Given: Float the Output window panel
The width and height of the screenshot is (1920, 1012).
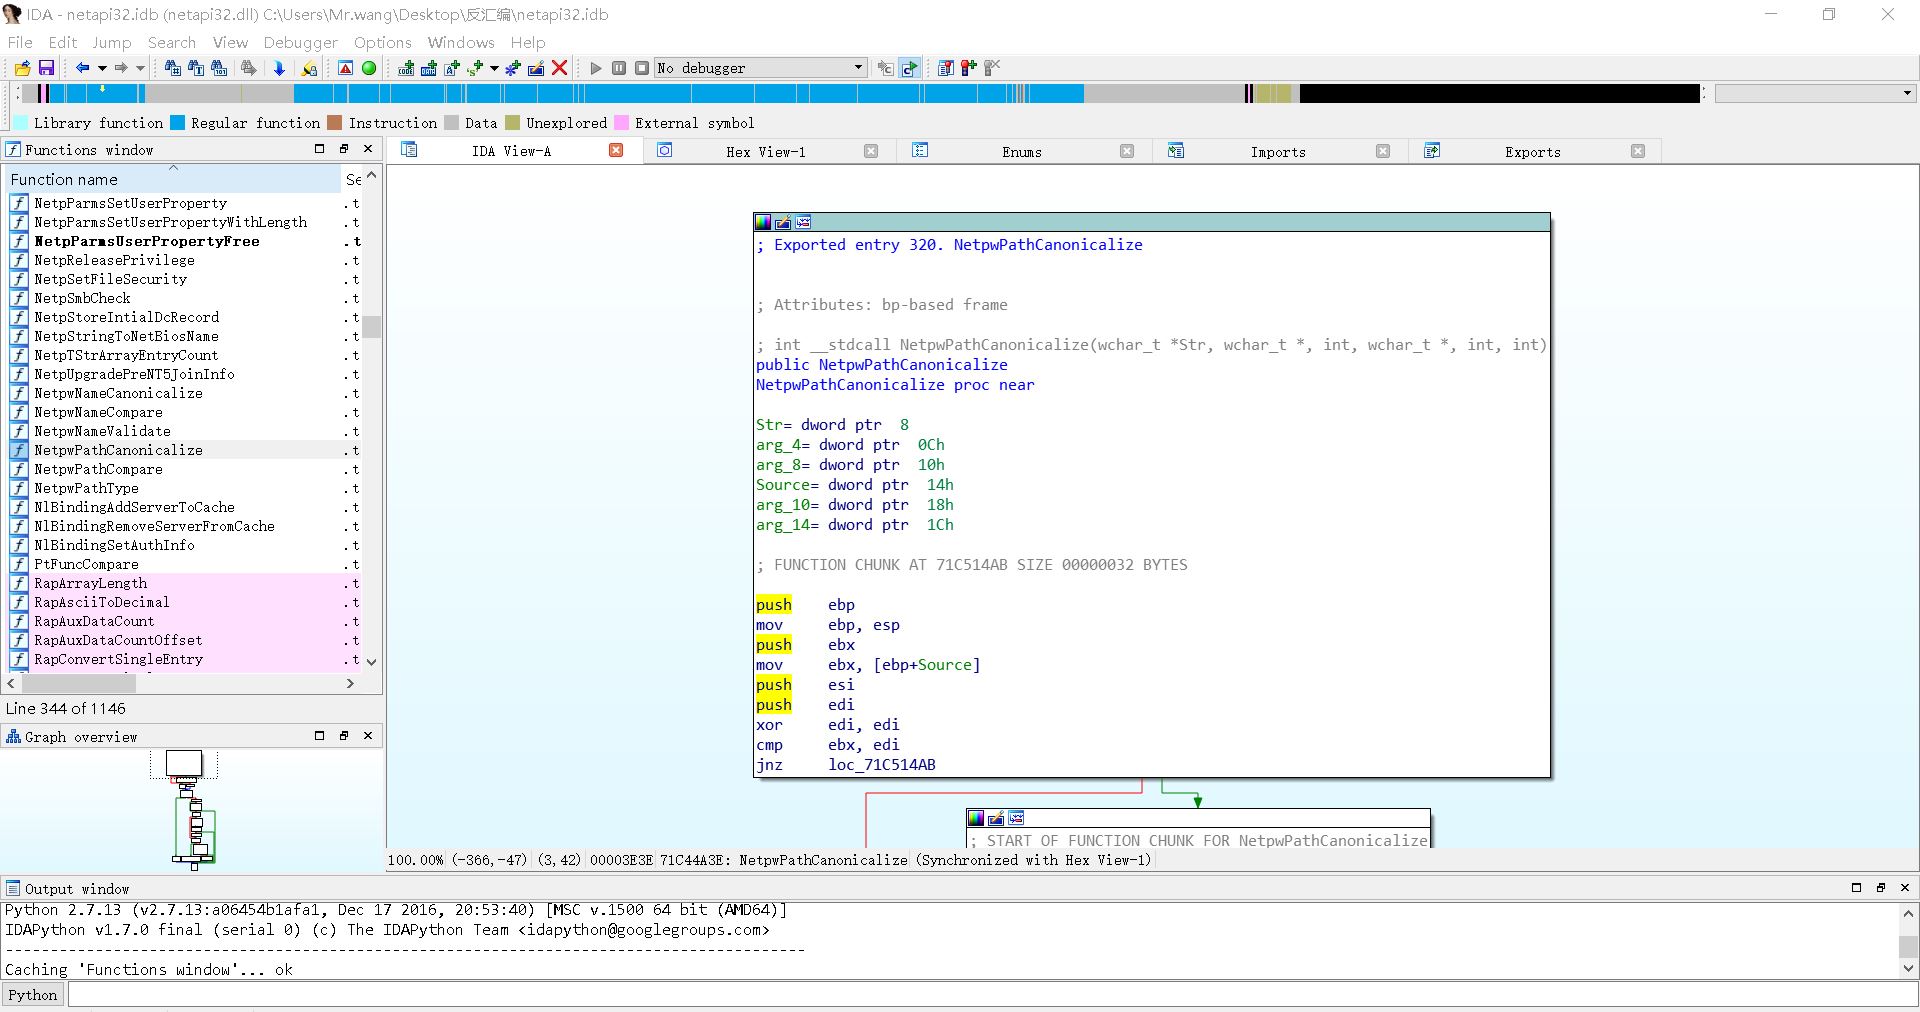Looking at the screenshot, I should (x=1880, y=888).
